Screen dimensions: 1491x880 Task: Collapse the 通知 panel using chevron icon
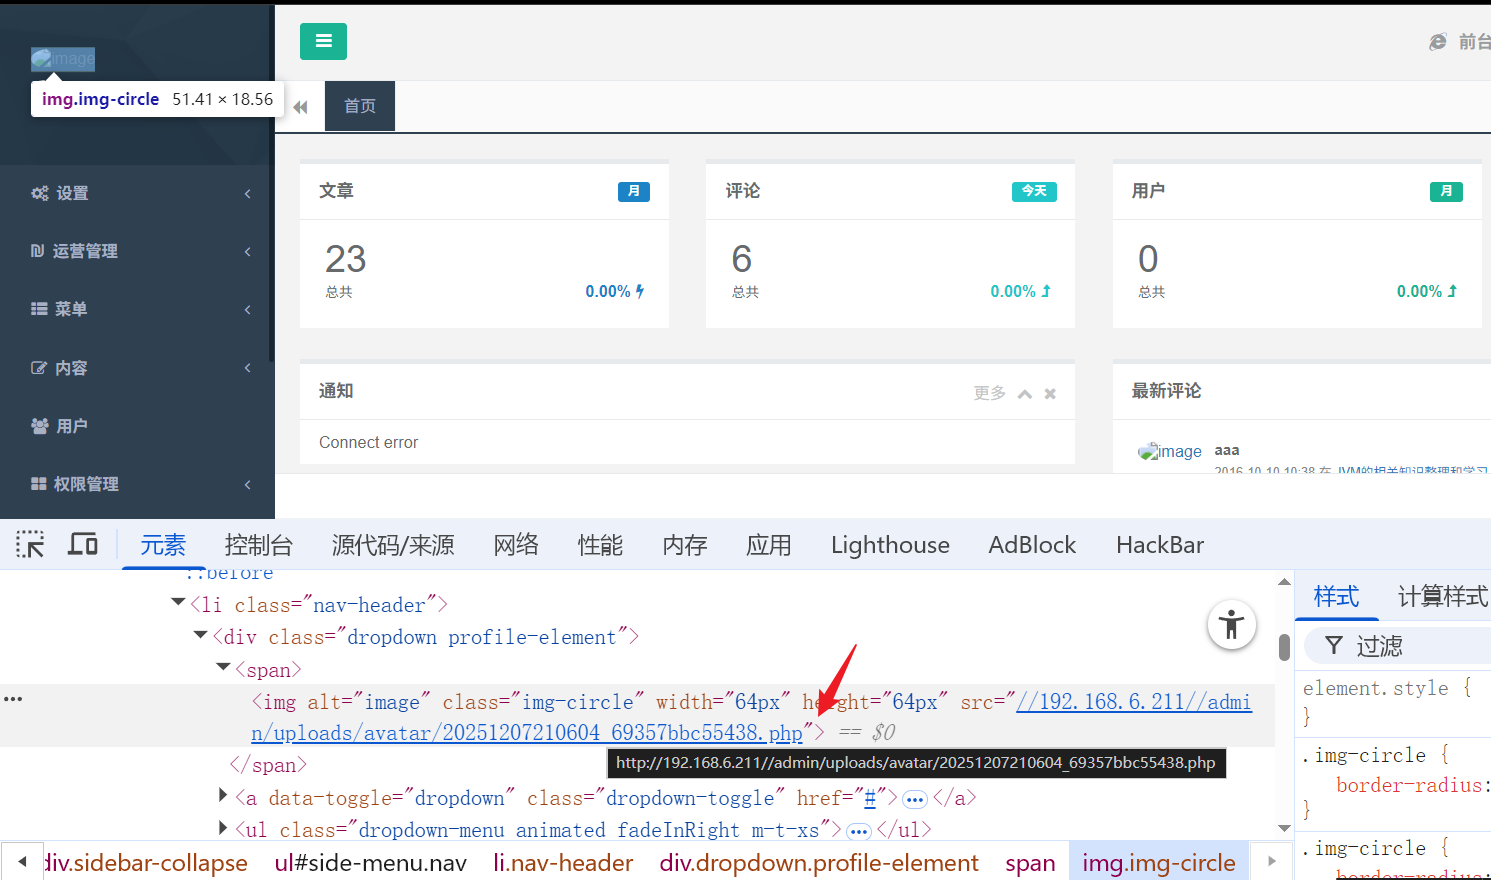[x=1025, y=394]
